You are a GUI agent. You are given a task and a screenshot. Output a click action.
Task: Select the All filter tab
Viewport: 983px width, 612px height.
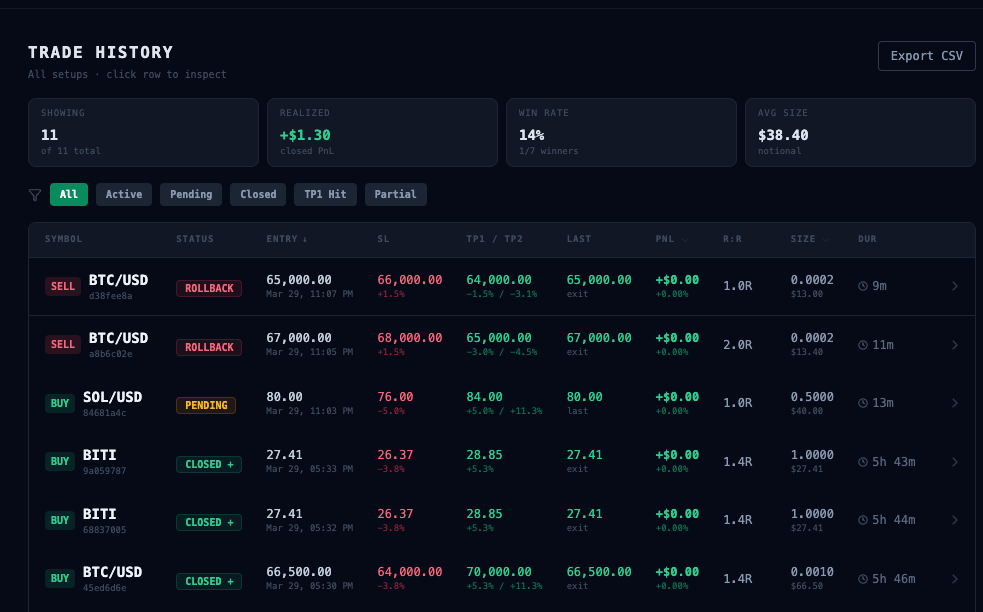pyautogui.click(x=69, y=194)
